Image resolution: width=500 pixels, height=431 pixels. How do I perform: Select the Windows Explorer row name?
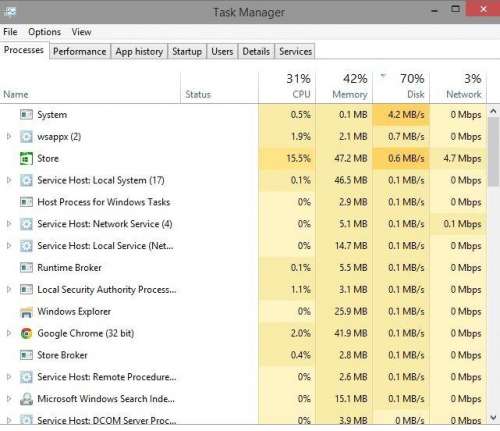(74, 312)
